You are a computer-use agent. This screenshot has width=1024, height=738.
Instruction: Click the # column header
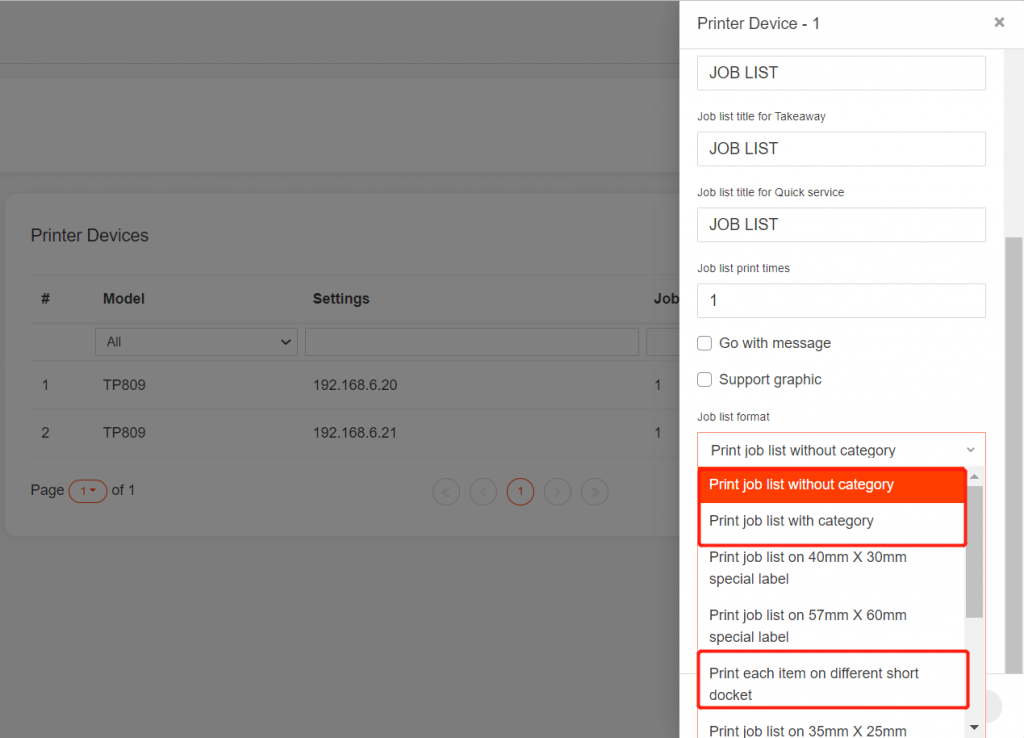[45, 298]
